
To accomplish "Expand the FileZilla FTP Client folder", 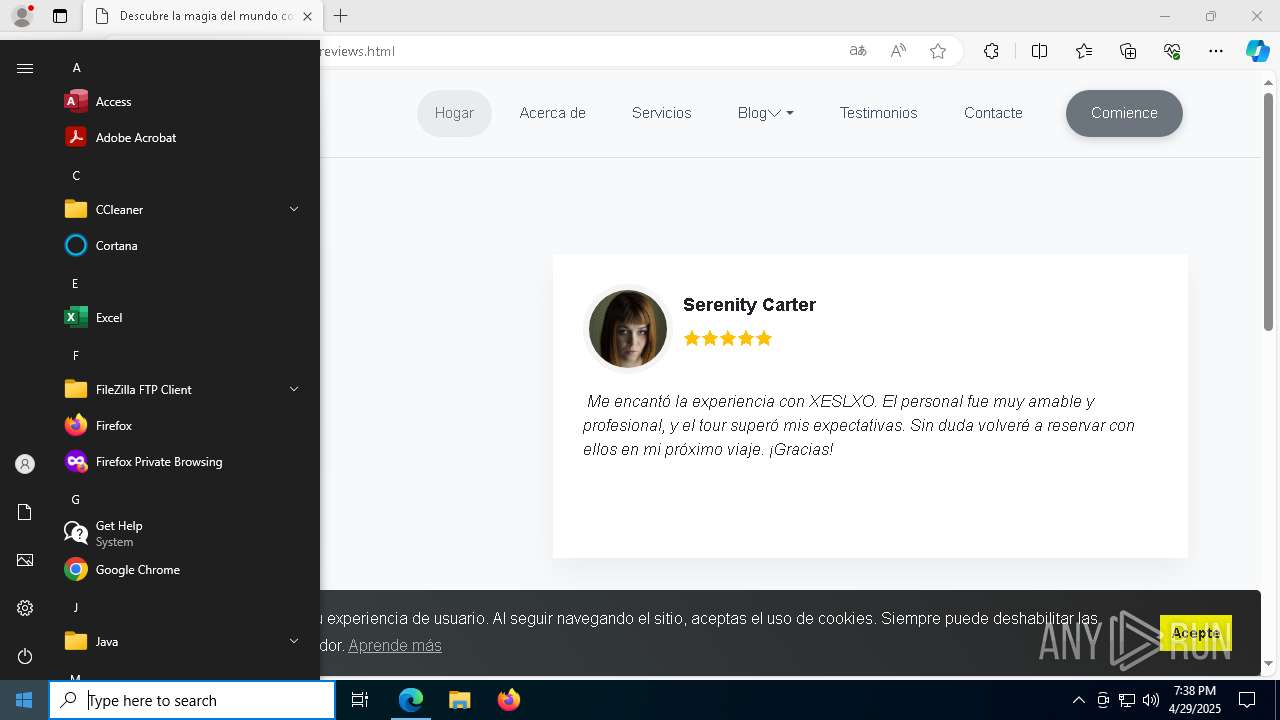I will (x=294, y=389).
